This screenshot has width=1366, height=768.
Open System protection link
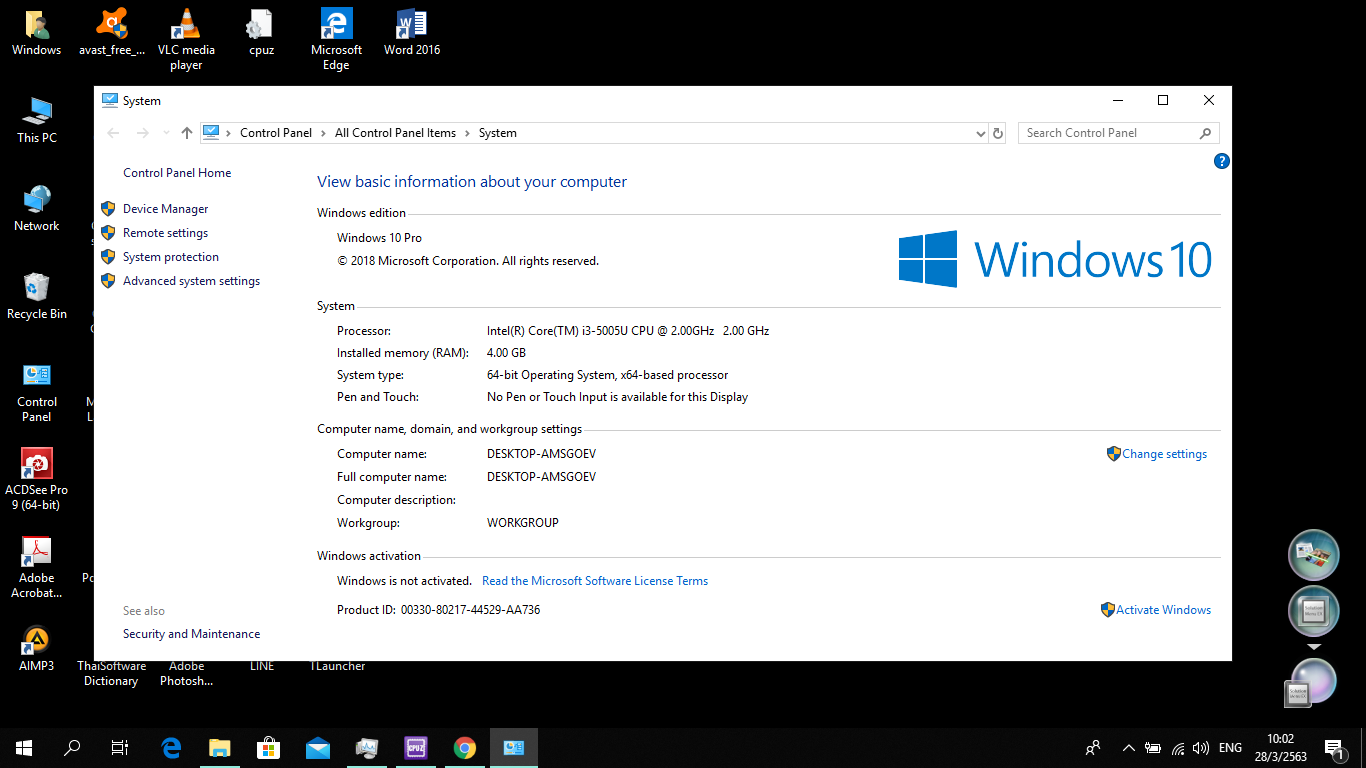(171, 257)
